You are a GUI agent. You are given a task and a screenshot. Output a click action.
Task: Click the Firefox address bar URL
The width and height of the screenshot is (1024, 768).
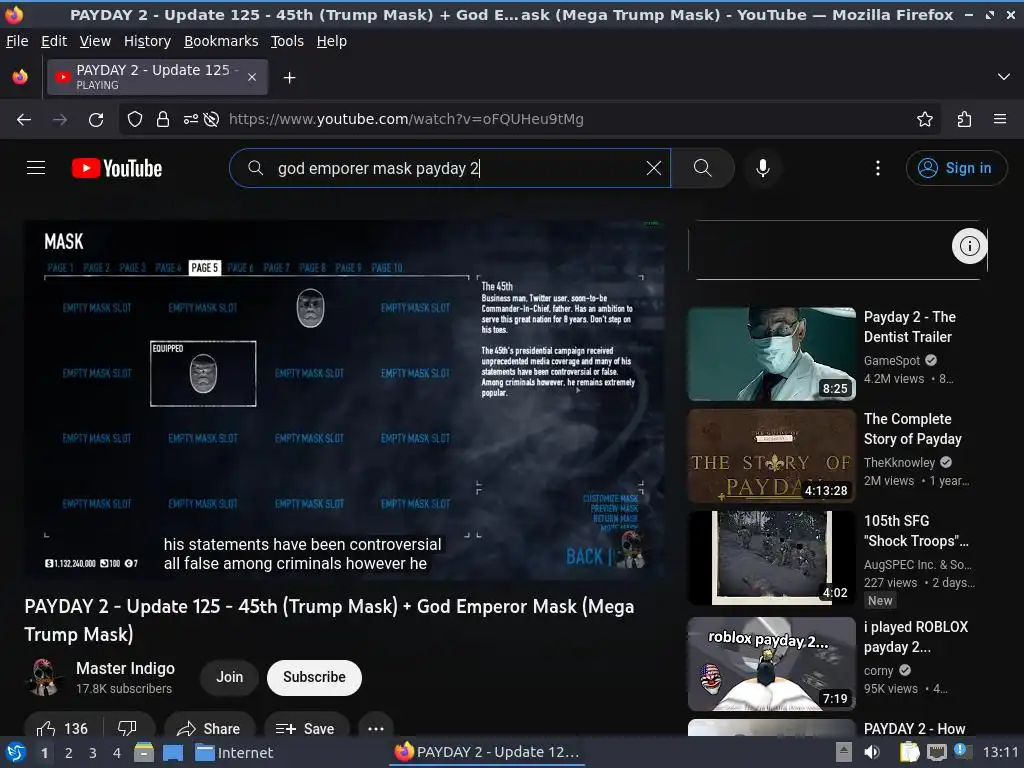(x=406, y=119)
